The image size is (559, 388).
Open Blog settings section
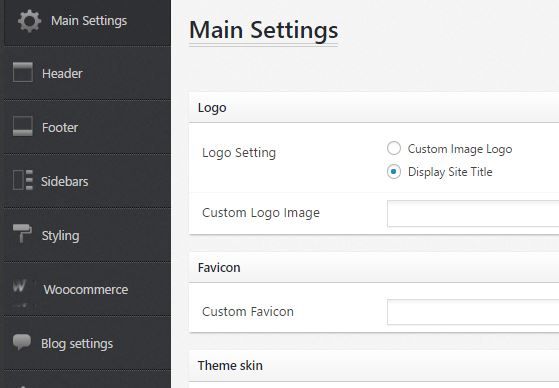point(86,343)
